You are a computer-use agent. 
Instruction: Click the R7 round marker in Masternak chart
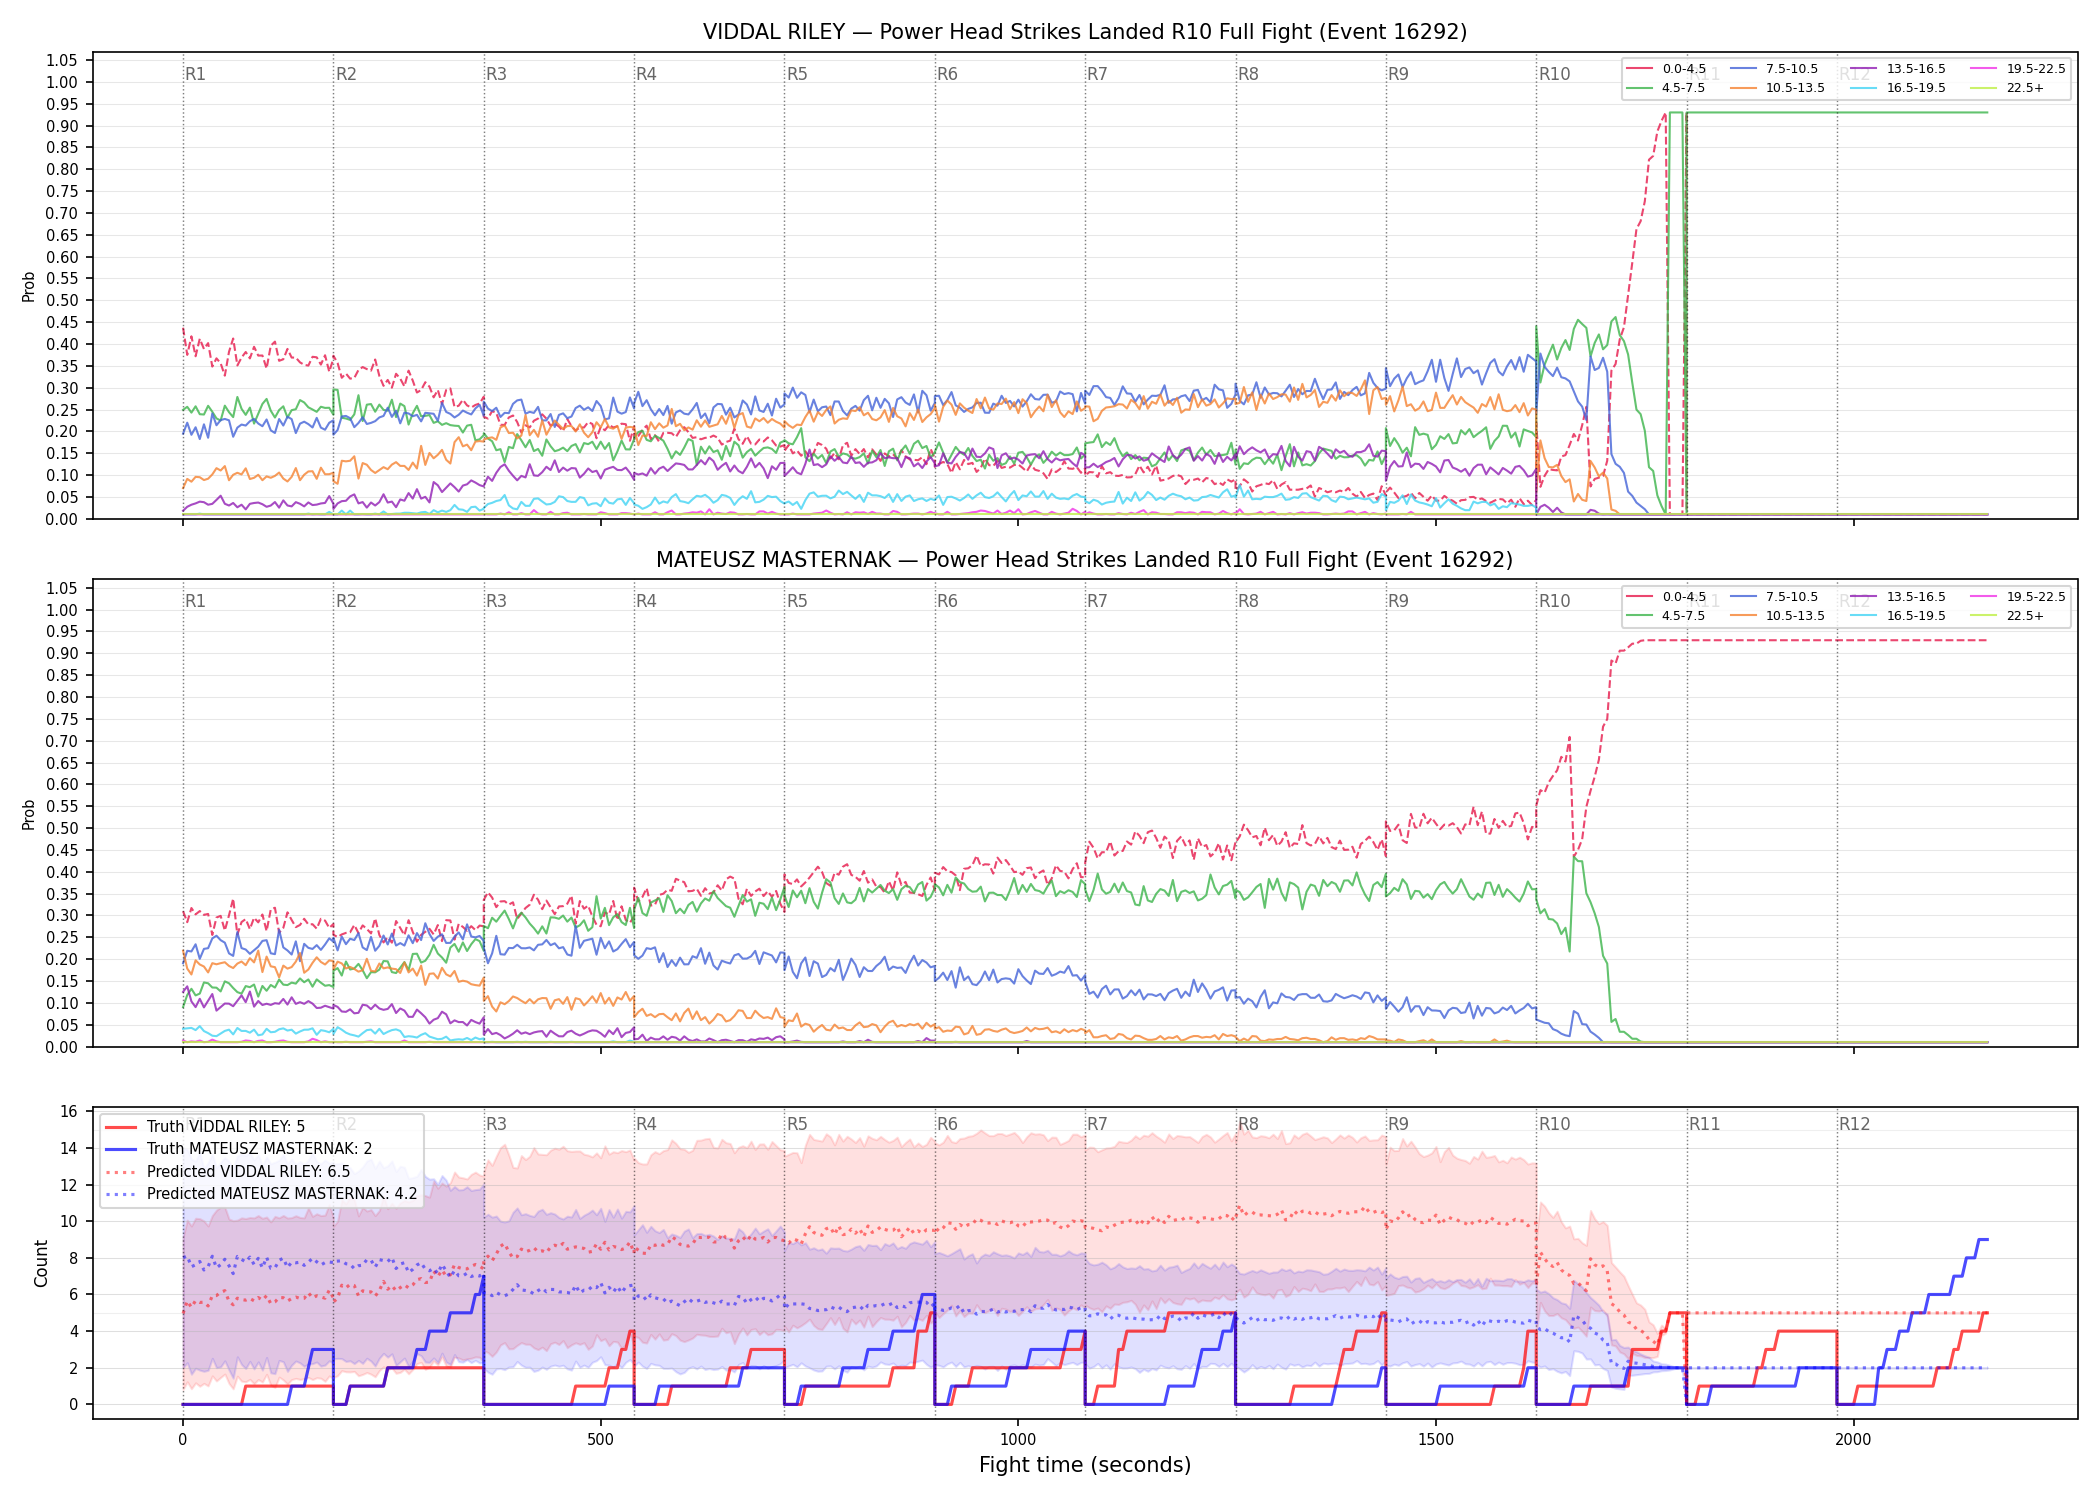(1097, 601)
